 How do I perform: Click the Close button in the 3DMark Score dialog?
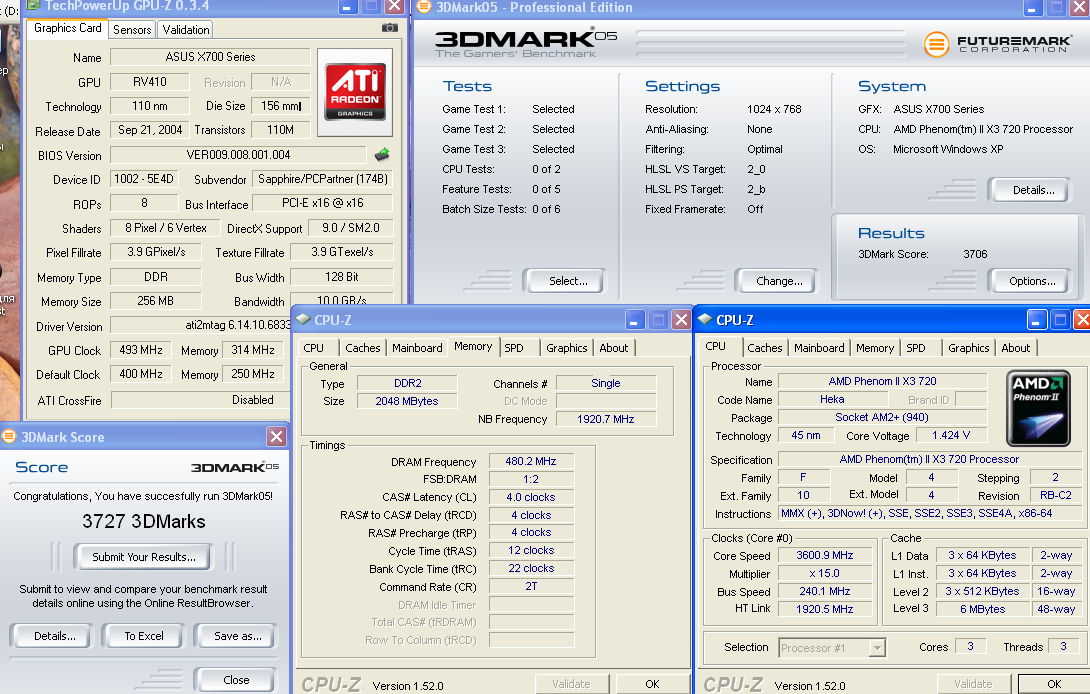coord(236,679)
